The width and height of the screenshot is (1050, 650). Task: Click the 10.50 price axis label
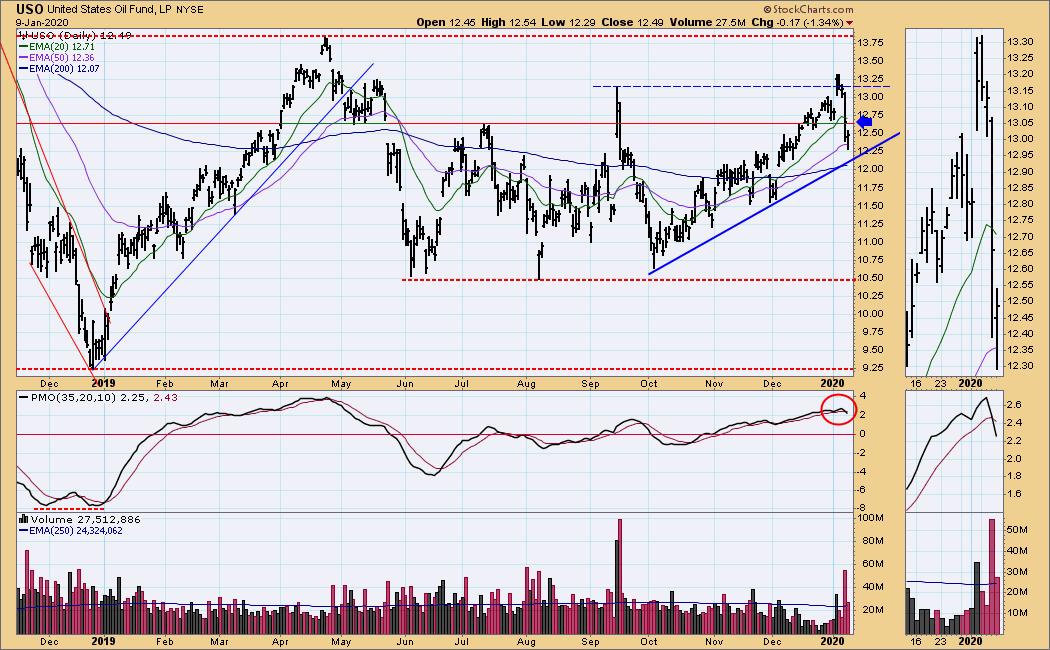click(x=870, y=278)
